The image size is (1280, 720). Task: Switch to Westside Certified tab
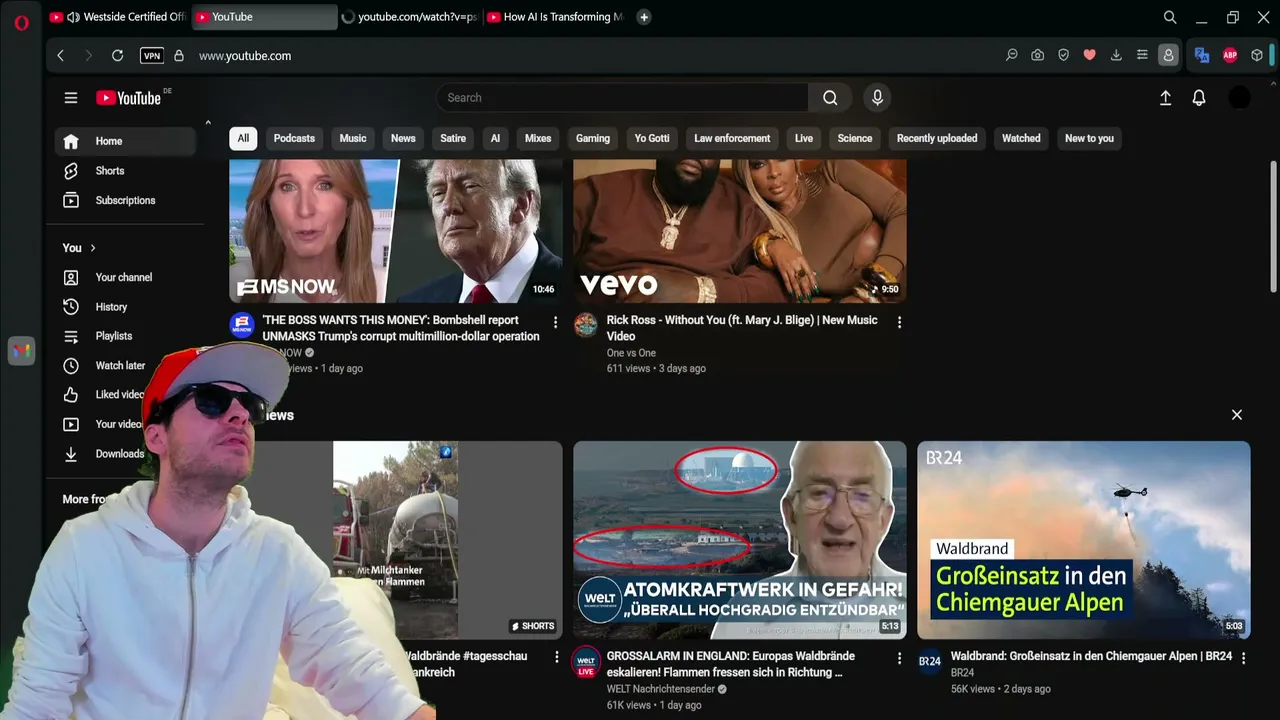[x=117, y=17]
